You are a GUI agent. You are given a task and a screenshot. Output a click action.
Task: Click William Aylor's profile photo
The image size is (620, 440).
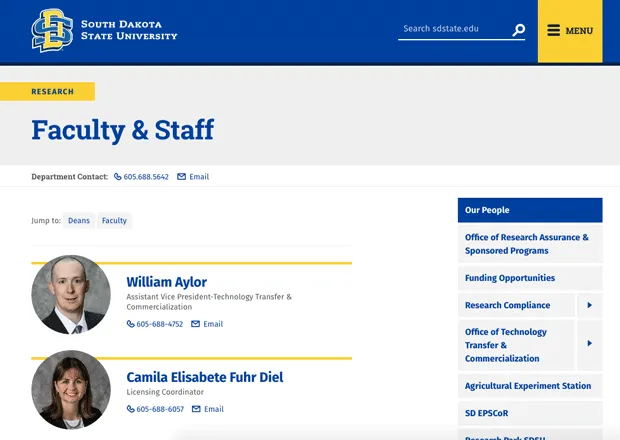click(x=71, y=295)
